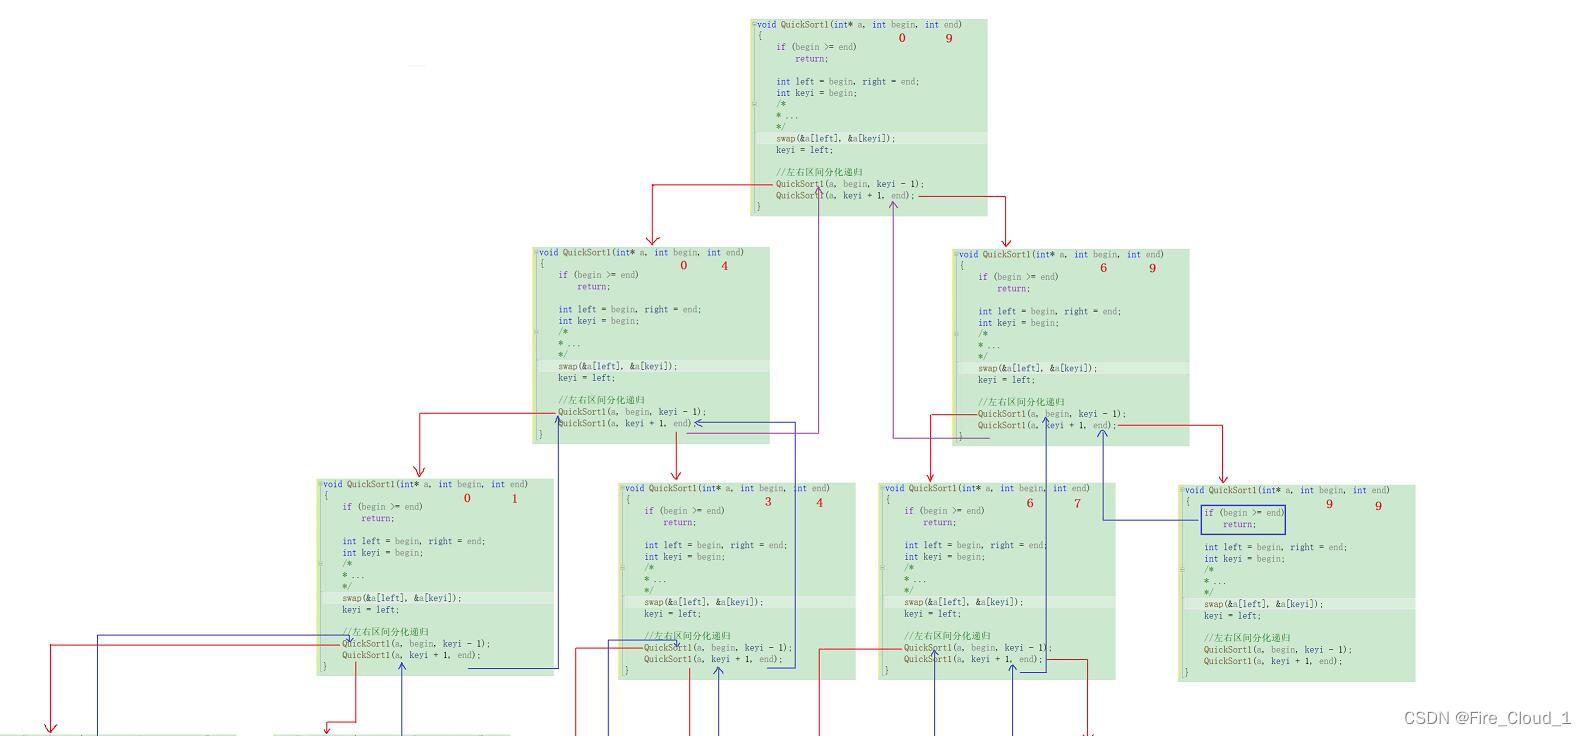Click 'QuickSort1(a, keyi + 1, end);' in 0 9 block
1586x736 pixels.
(845, 196)
